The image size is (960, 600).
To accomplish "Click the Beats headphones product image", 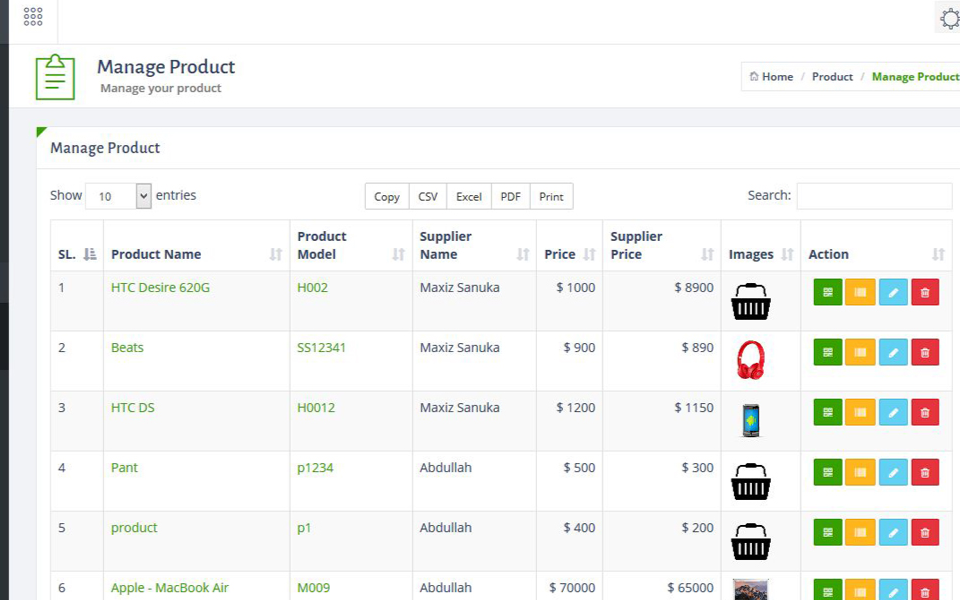I will (750, 360).
